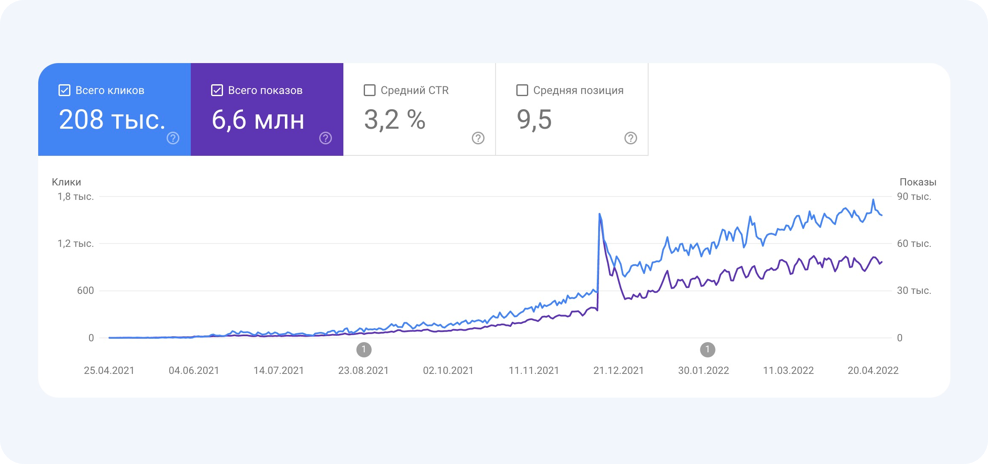Click the Показы axis title

tap(917, 182)
